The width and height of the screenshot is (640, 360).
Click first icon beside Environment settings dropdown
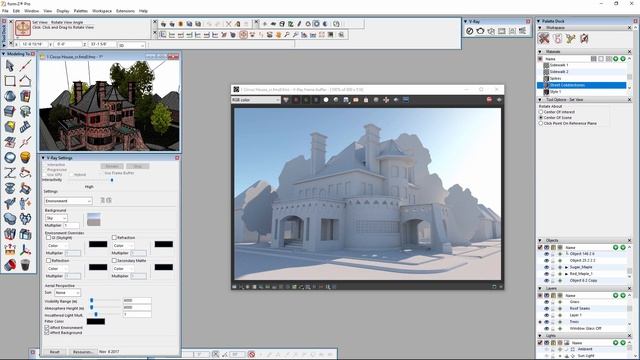tap(102, 200)
